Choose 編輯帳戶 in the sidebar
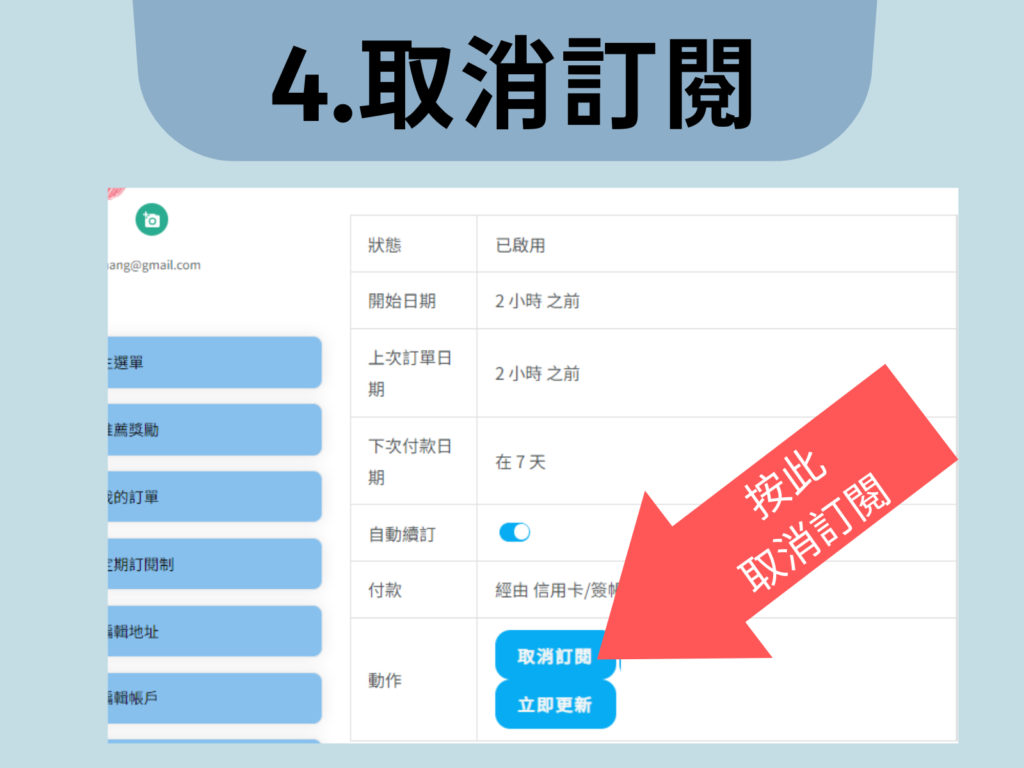1024x768 pixels. [214, 699]
